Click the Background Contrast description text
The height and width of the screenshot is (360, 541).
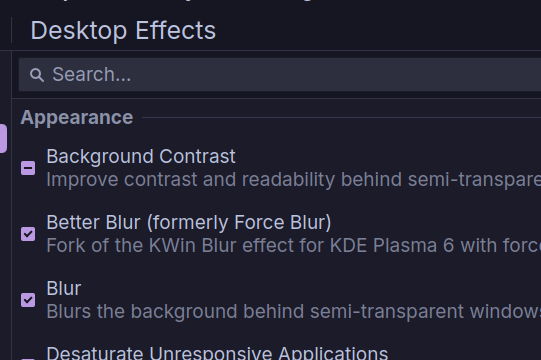coord(294,180)
